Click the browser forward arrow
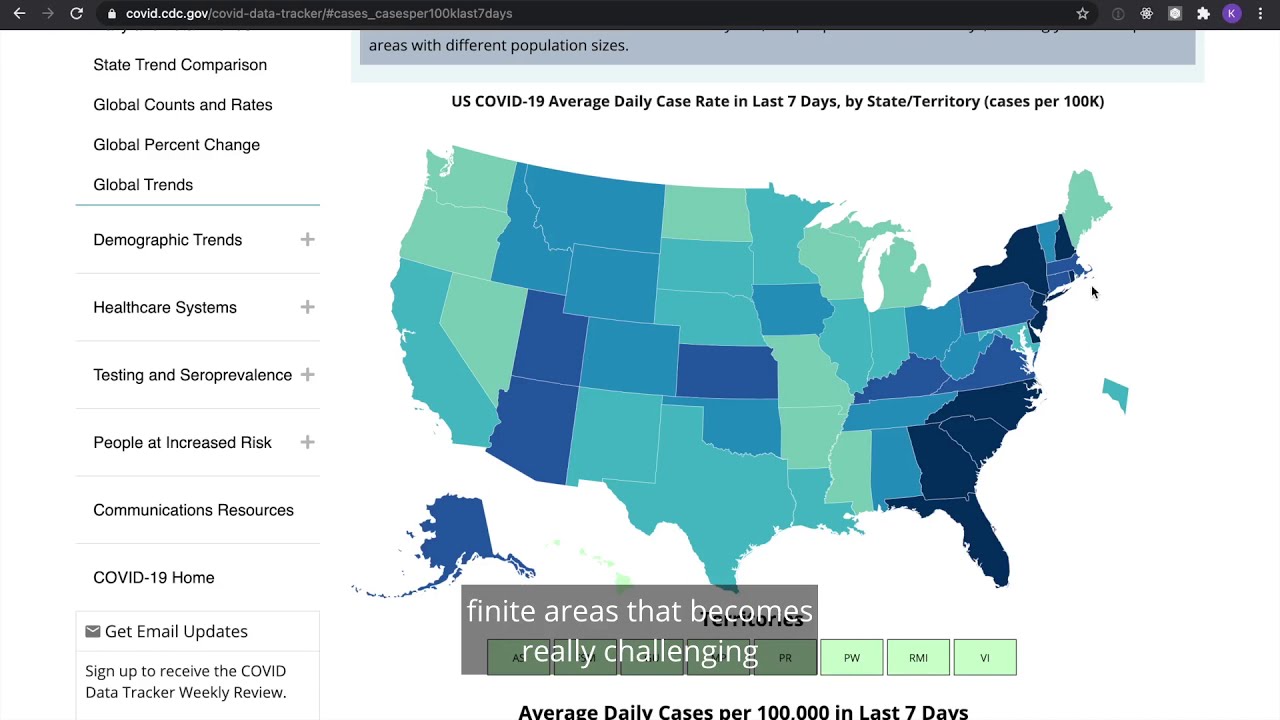The height and width of the screenshot is (720, 1280). click(47, 14)
